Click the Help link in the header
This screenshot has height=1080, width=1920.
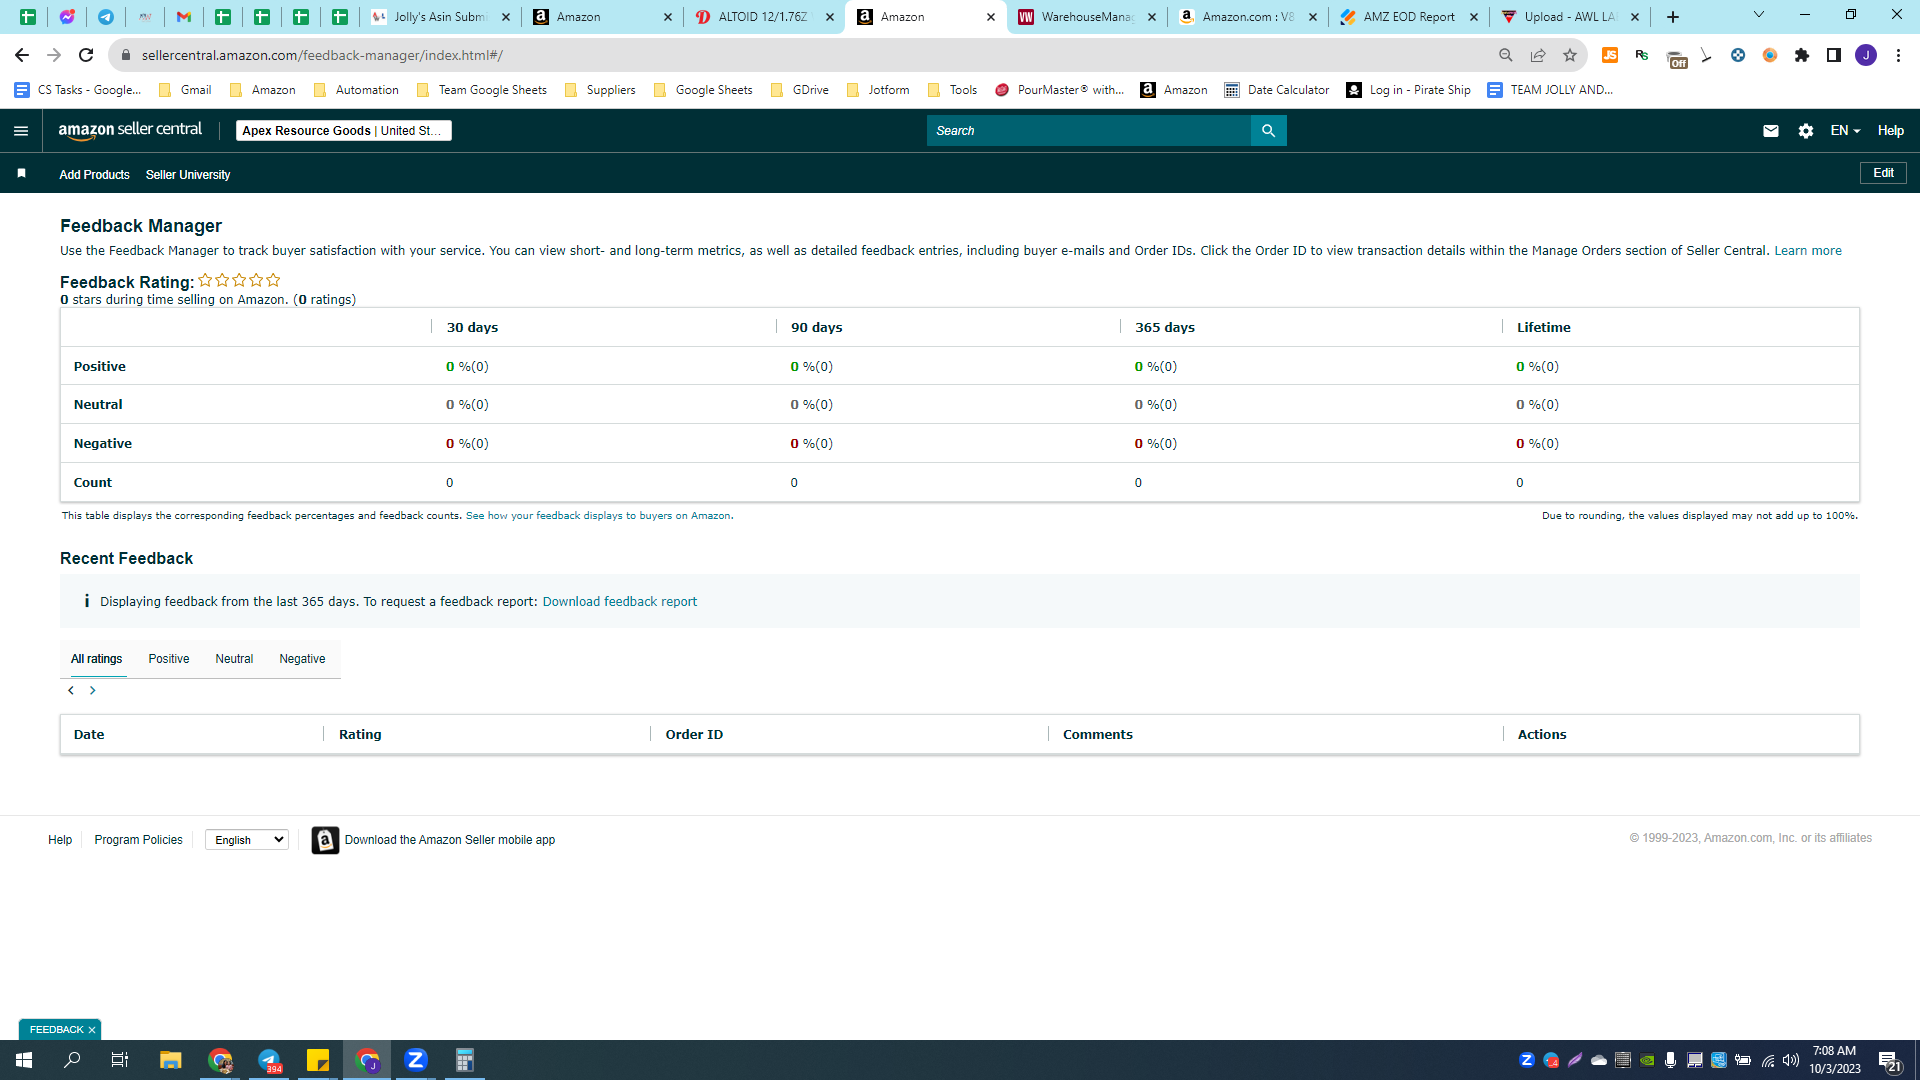[1890, 131]
